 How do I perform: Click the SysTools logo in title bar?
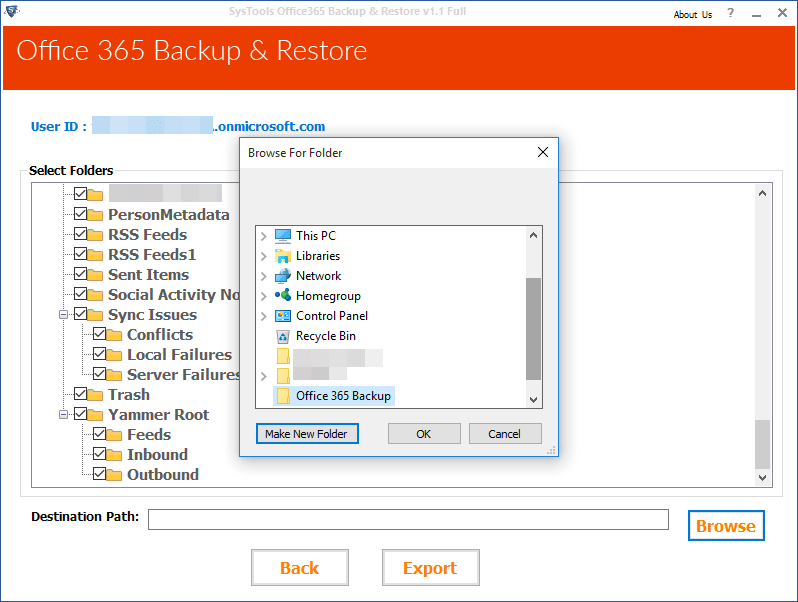coord(11,11)
